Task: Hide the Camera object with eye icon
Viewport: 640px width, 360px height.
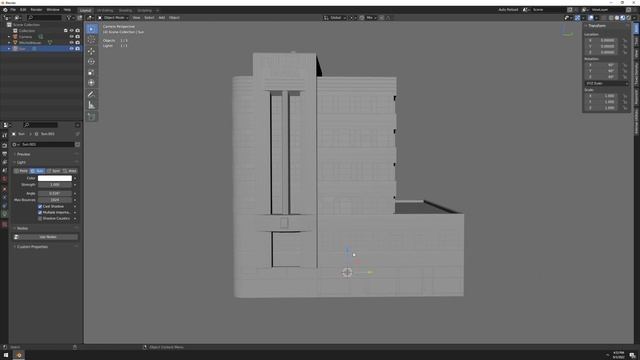Action: tap(71, 37)
